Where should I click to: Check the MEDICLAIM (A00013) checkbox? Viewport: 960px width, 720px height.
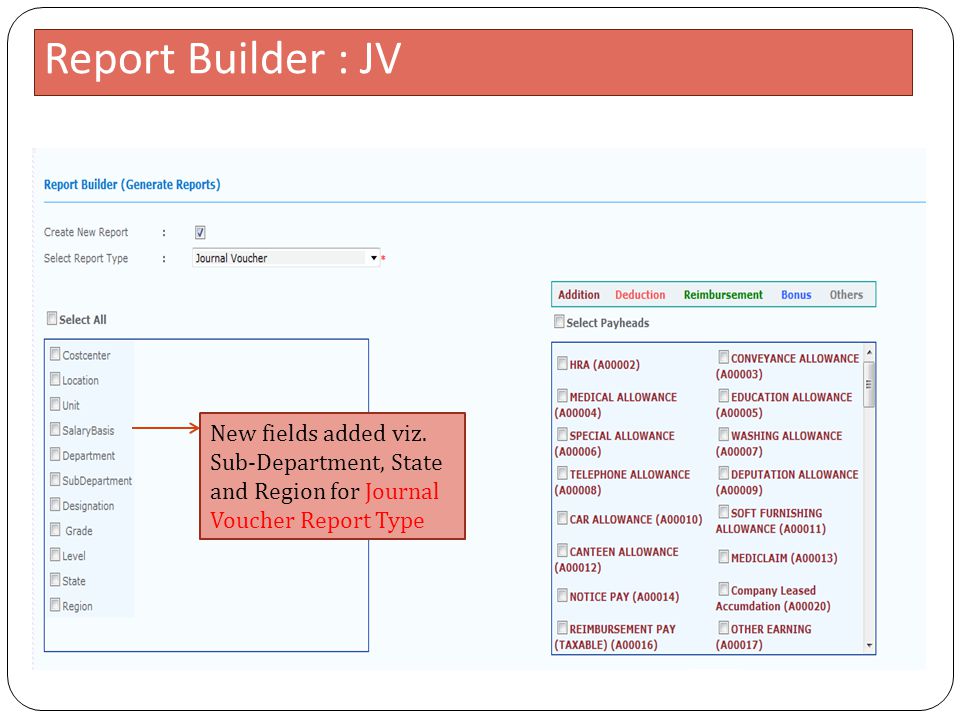pyautogui.click(x=724, y=557)
